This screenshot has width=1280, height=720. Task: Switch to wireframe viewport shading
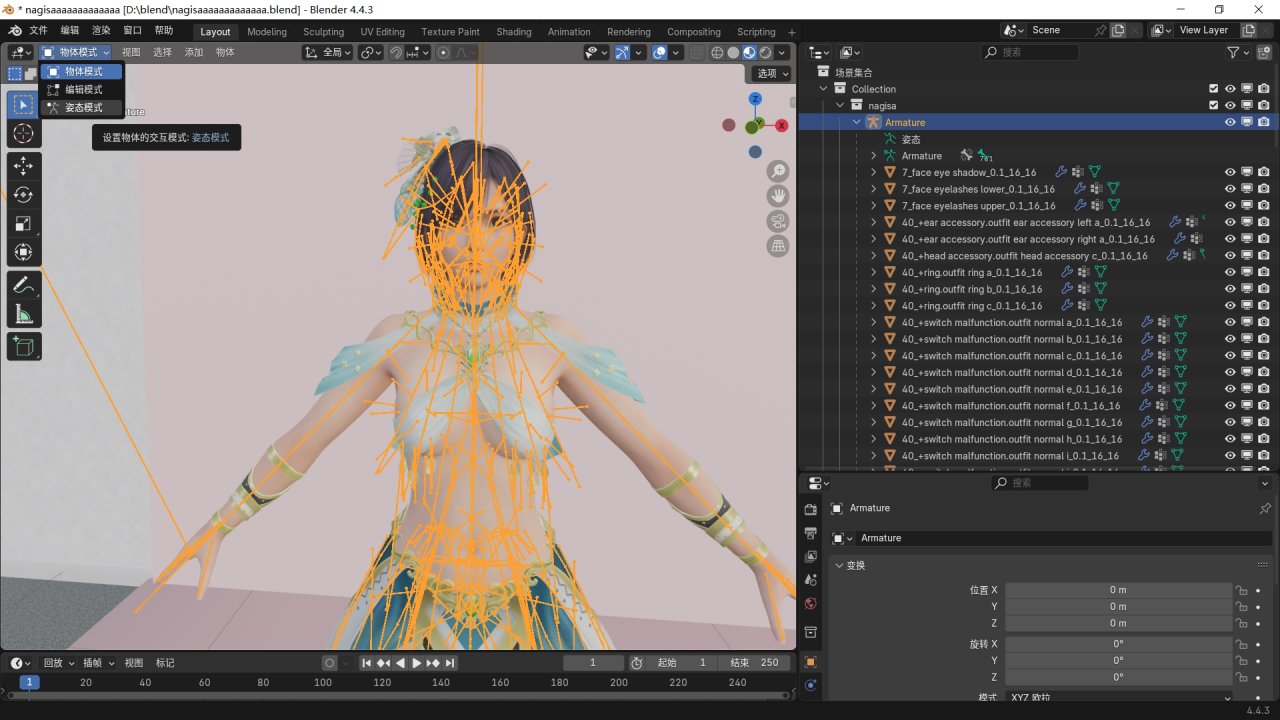(717, 52)
